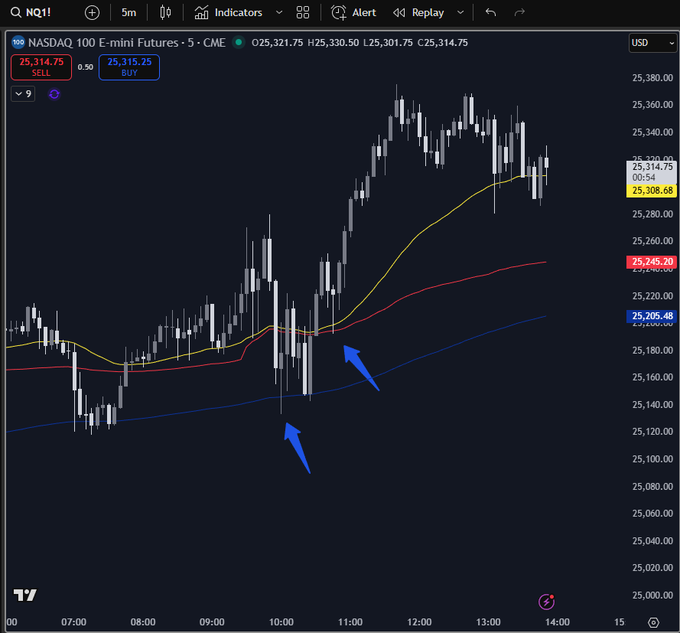The width and height of the screenshot is (680, 633).
Task: Click the close value C25,314.75
Action: tap(443, 42)
